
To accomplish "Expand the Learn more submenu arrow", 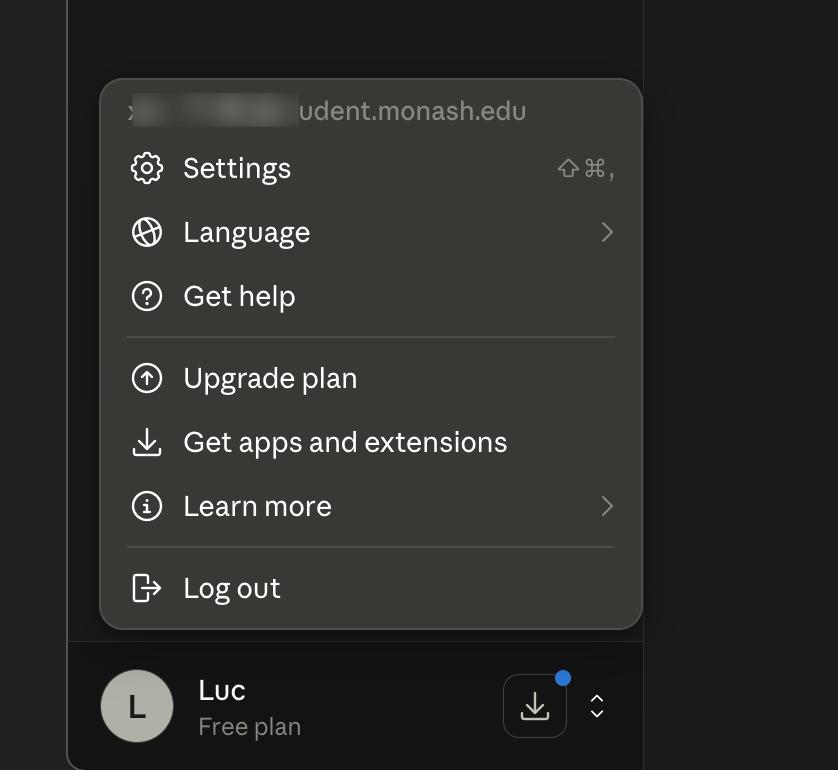I will tap(607, 506).
